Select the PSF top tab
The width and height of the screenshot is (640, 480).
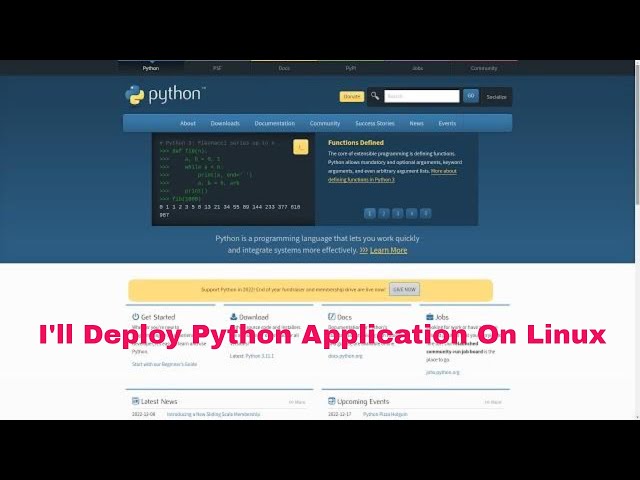pos(217,68)
